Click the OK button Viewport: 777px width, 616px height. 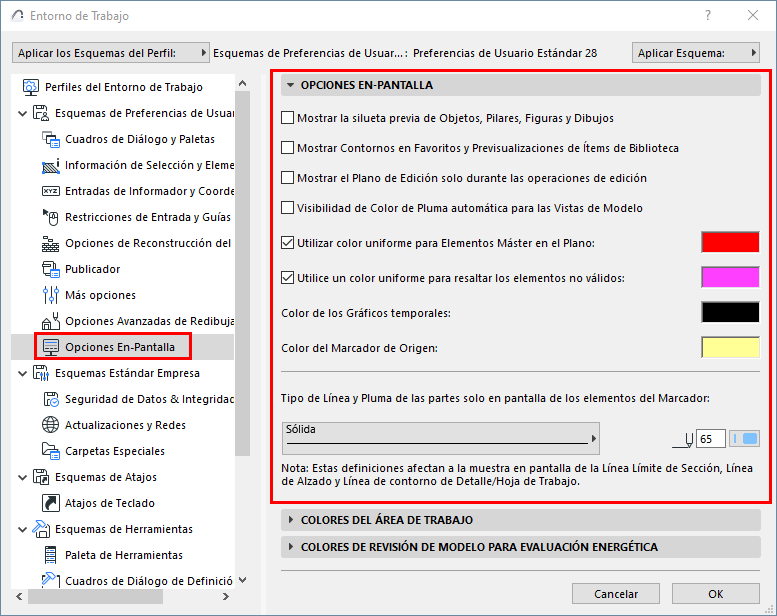pyautogui.click(x=716, y=594)
